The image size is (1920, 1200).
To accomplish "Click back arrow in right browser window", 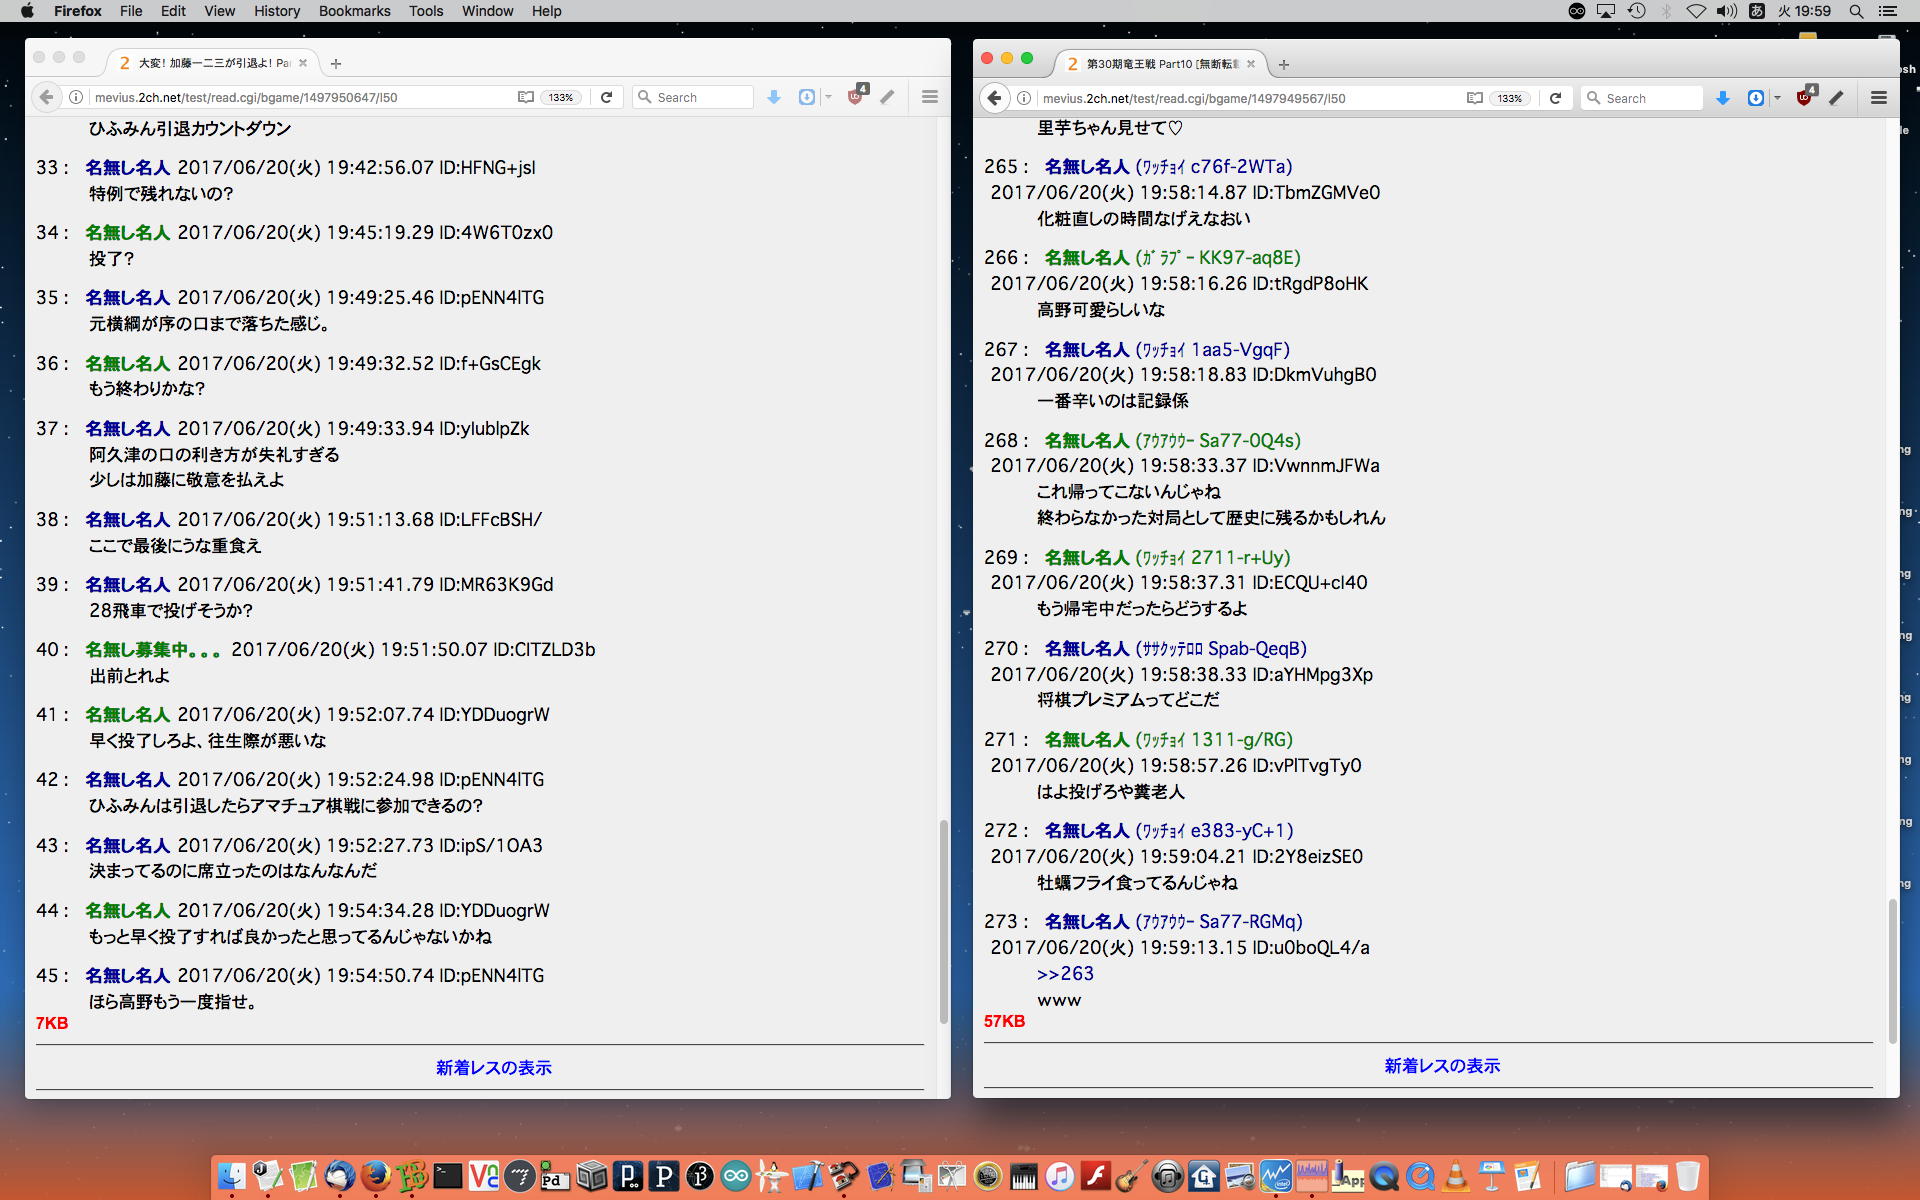I will [x=994, y=98].
